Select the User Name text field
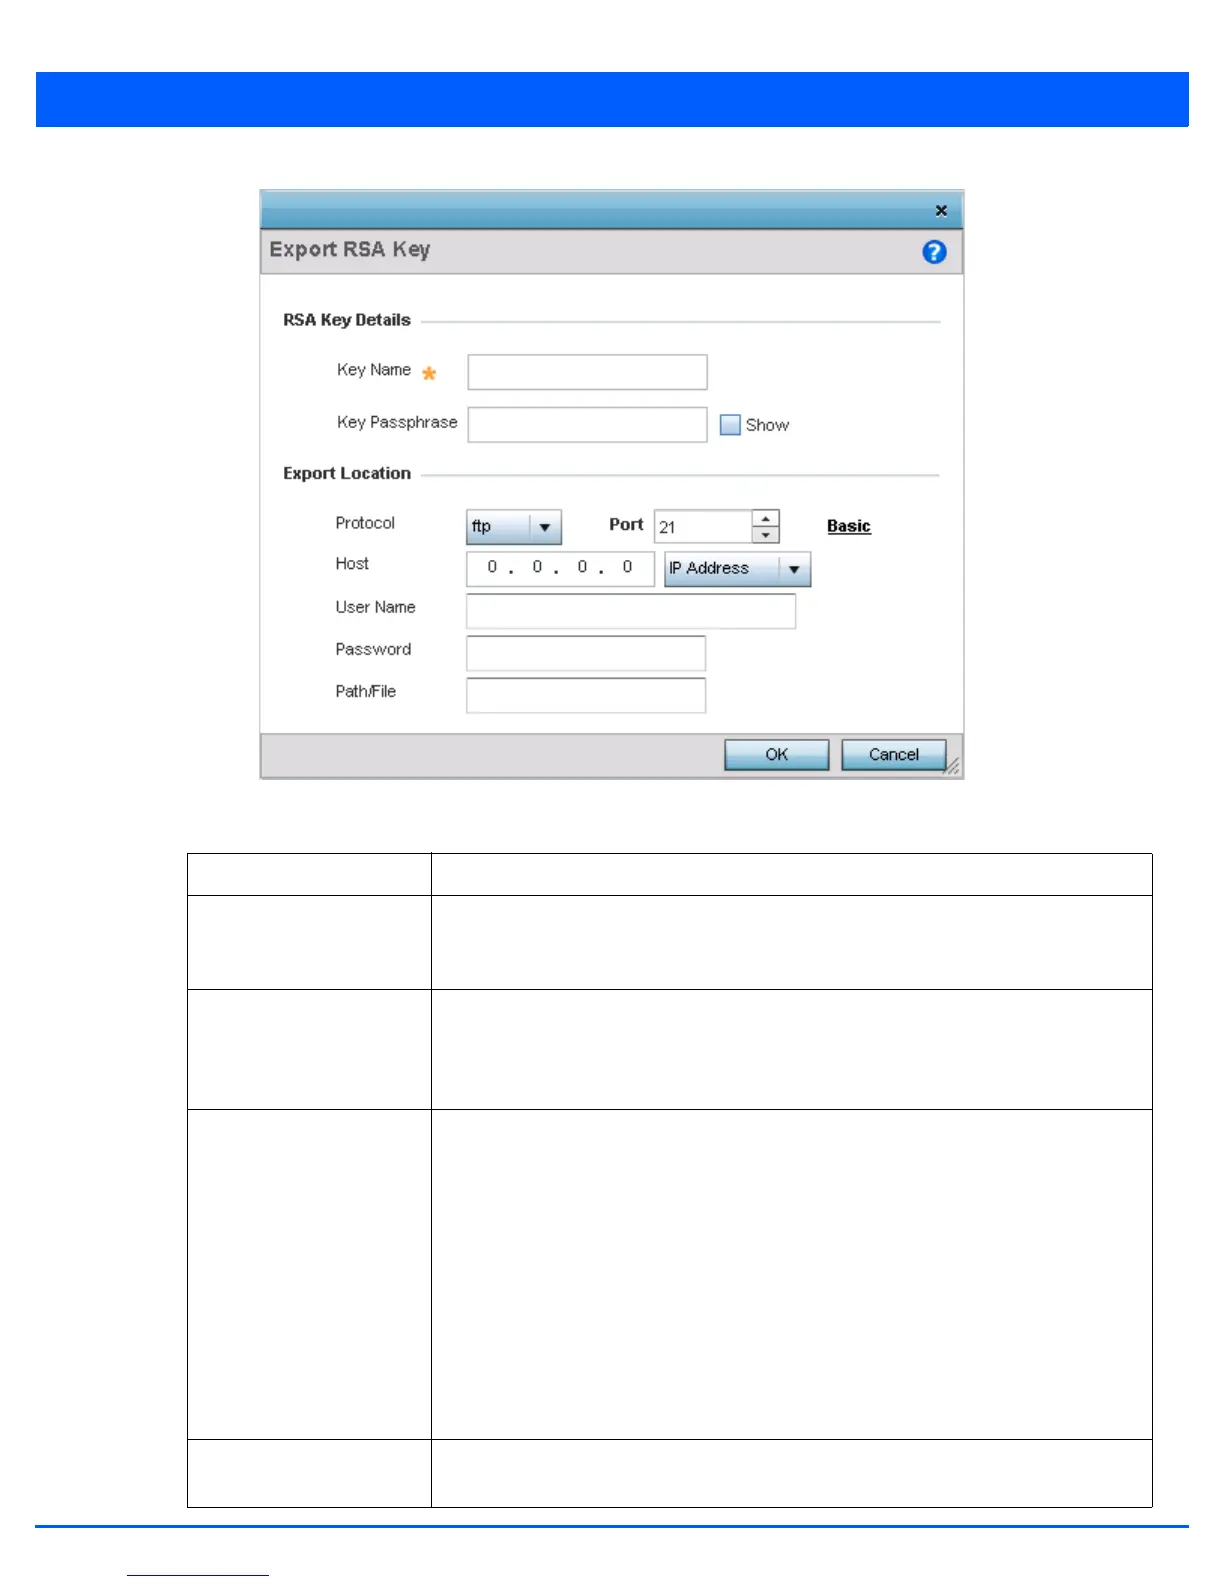This screenshot has height=1584, width=1224. [631, 611]
